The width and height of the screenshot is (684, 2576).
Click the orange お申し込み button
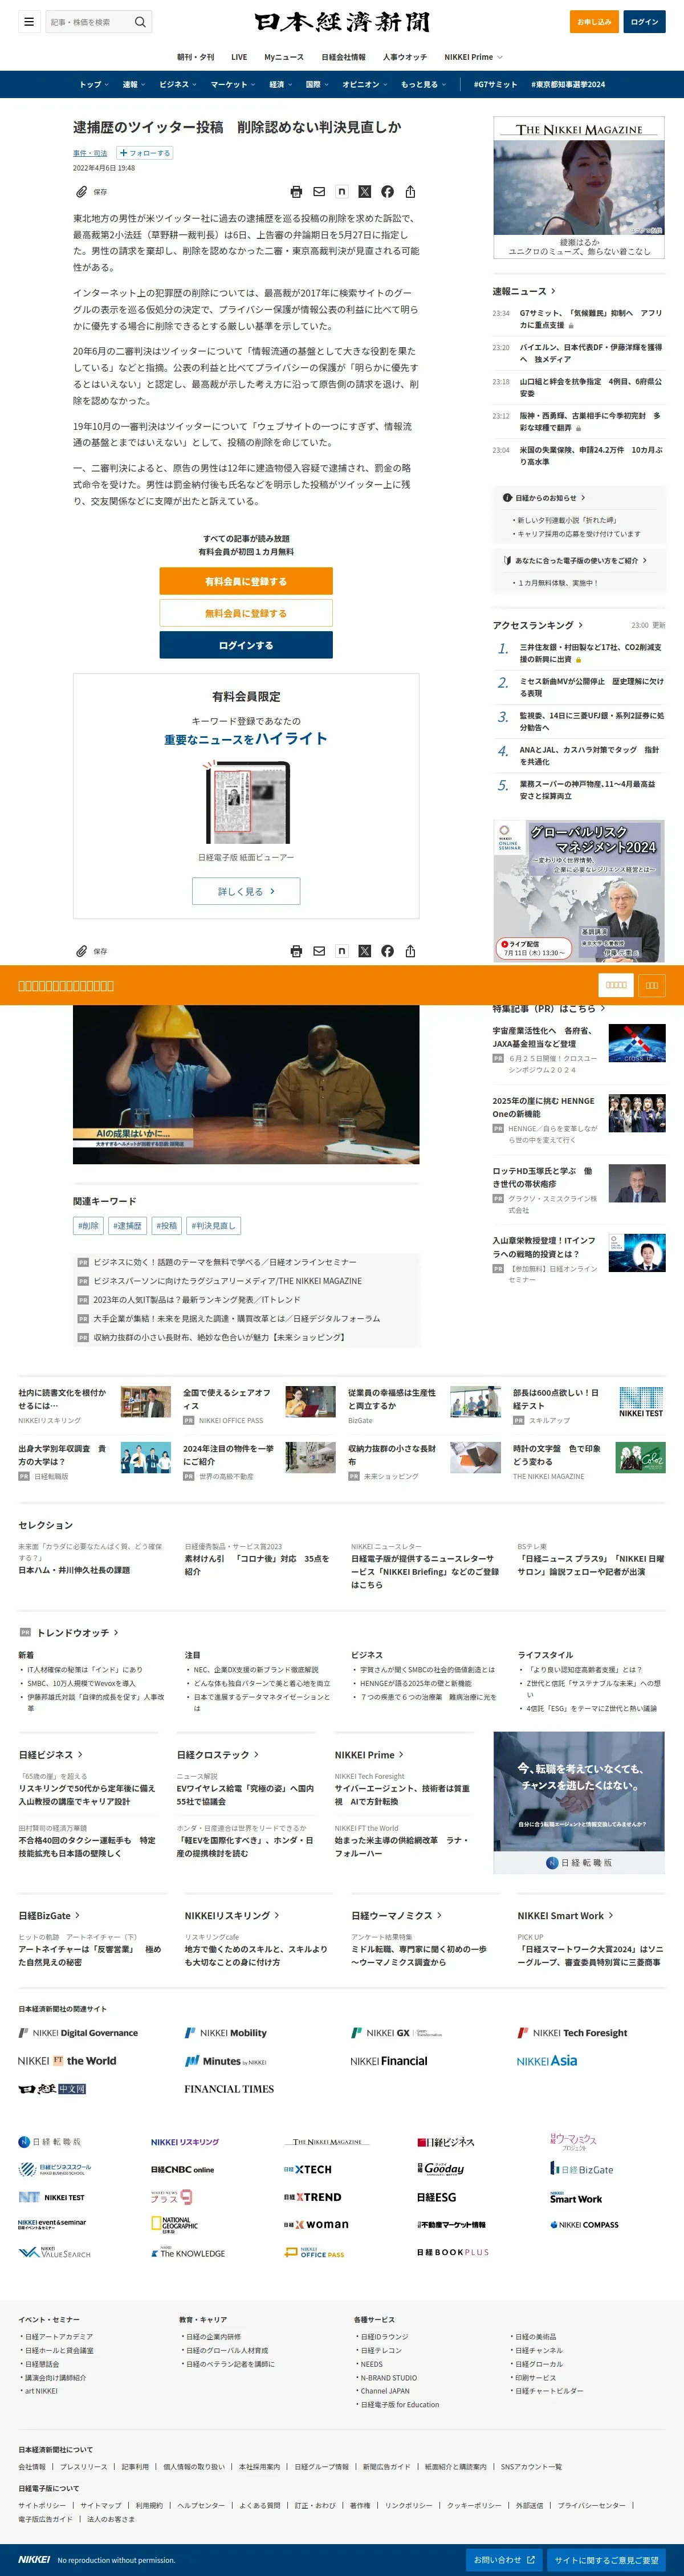594,21
